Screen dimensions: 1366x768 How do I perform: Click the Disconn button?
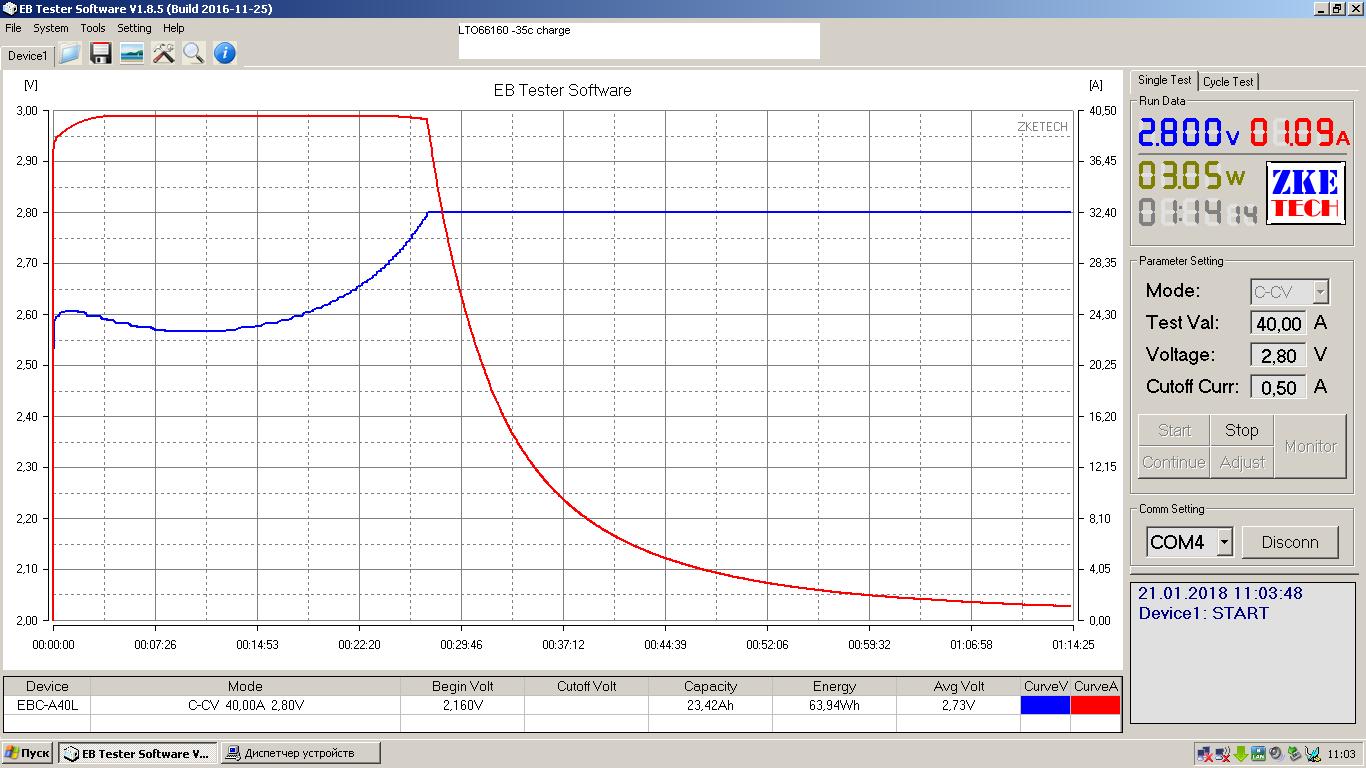coord(1290,542)
